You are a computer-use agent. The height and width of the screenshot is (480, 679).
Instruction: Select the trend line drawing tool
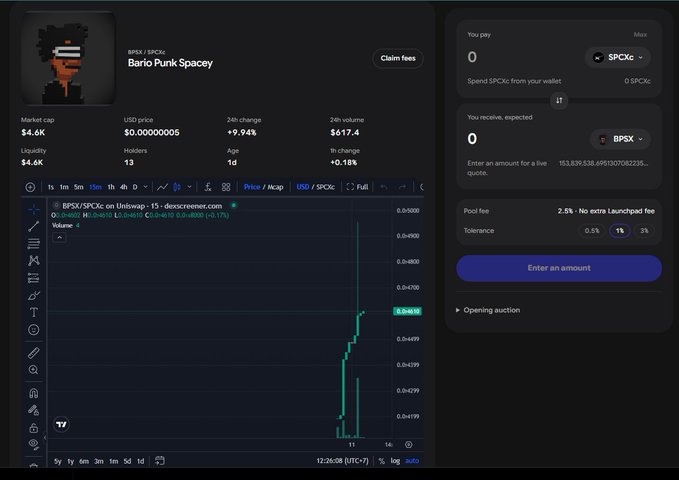33,226
